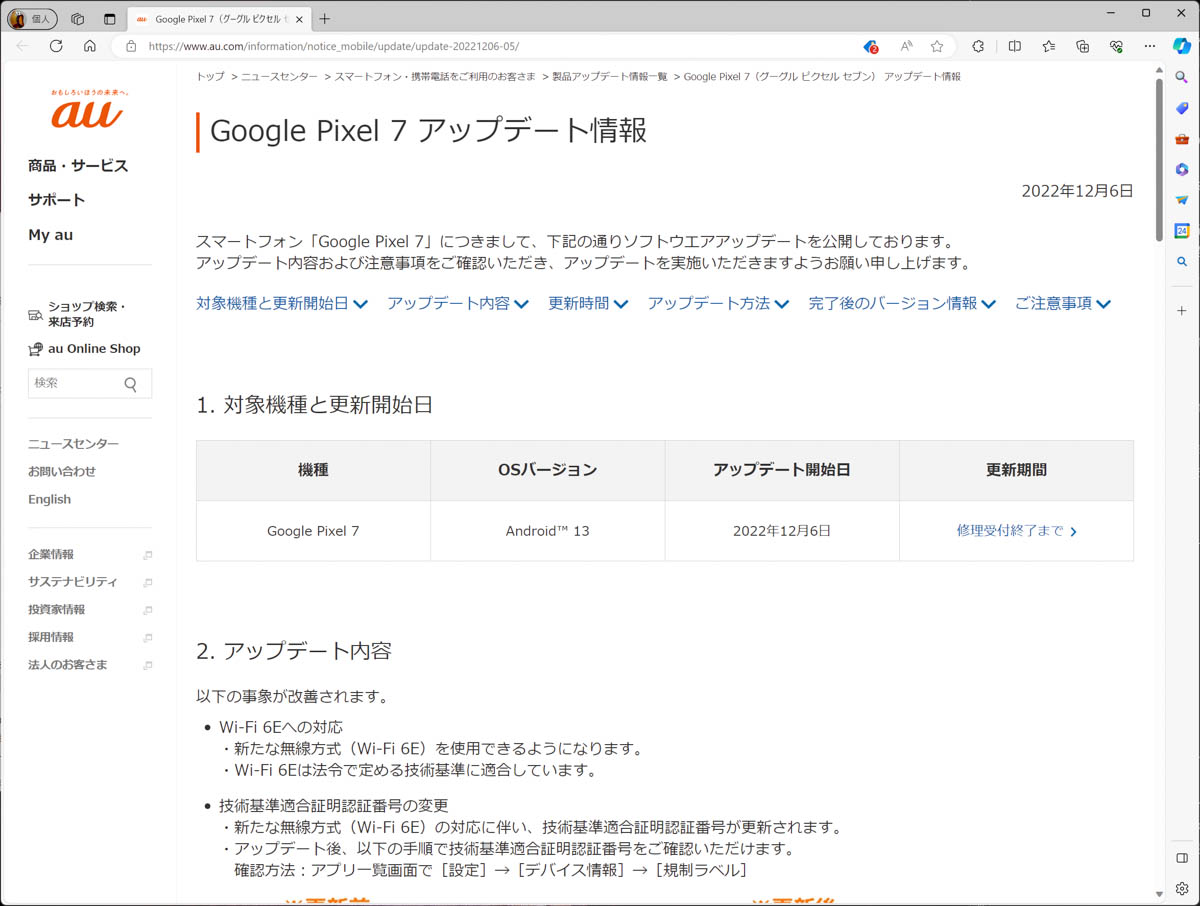
Task: Open the Collections icon
Action: tap(1082, 46)
